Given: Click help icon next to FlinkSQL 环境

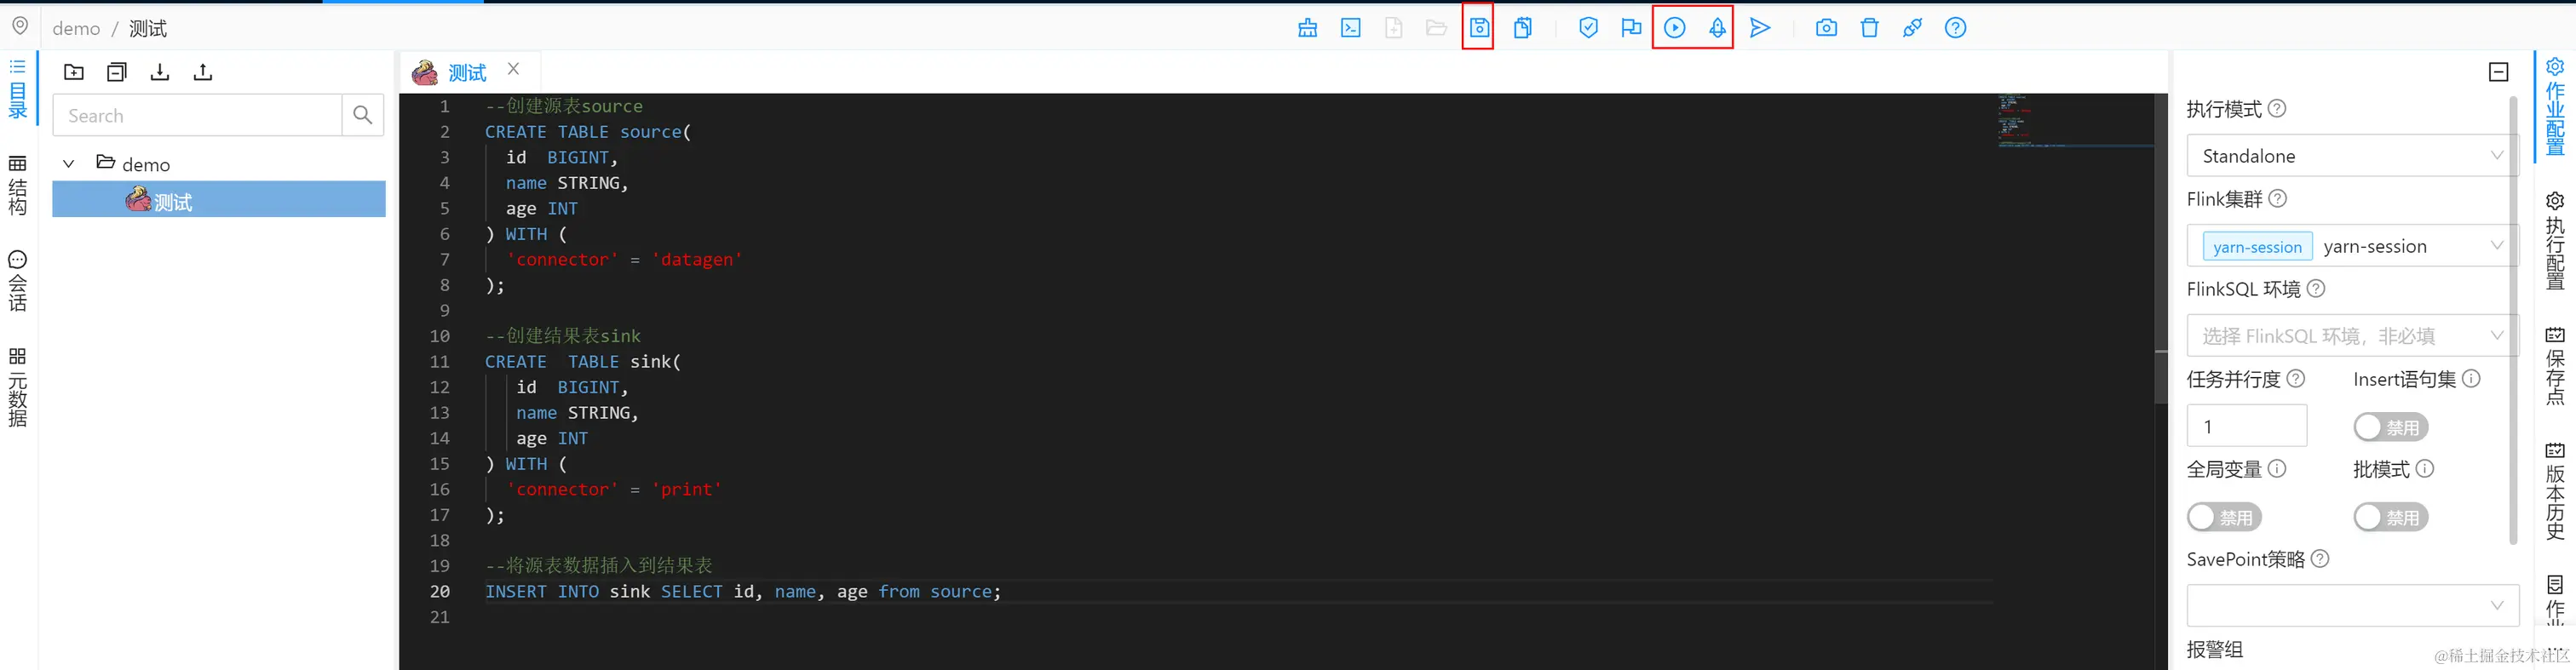Looking at the screenshot, I should (2316, 288).
